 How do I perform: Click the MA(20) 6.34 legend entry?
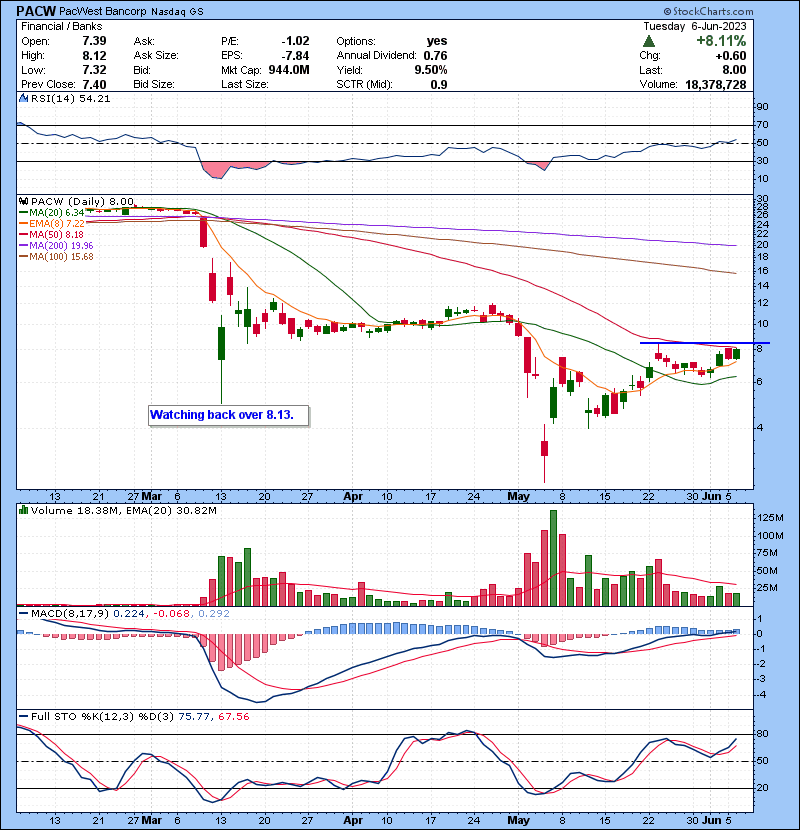coord(56,213)
